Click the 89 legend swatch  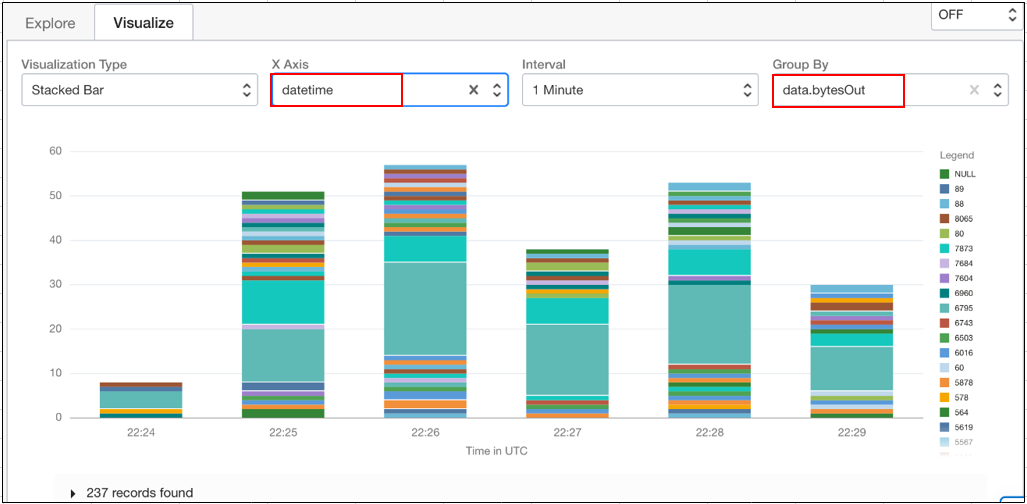pyautogui.click(x=944, y=189)
